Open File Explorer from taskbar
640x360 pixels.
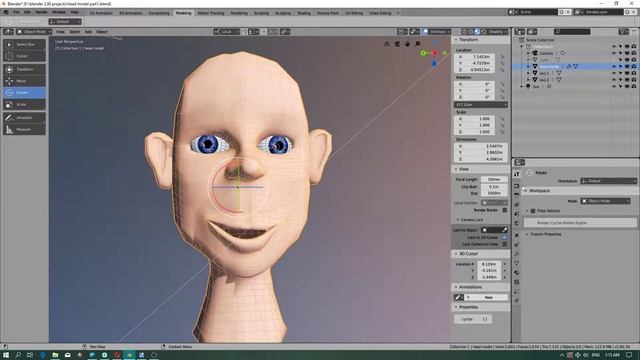pyautogui.click(x=55, y=355)
